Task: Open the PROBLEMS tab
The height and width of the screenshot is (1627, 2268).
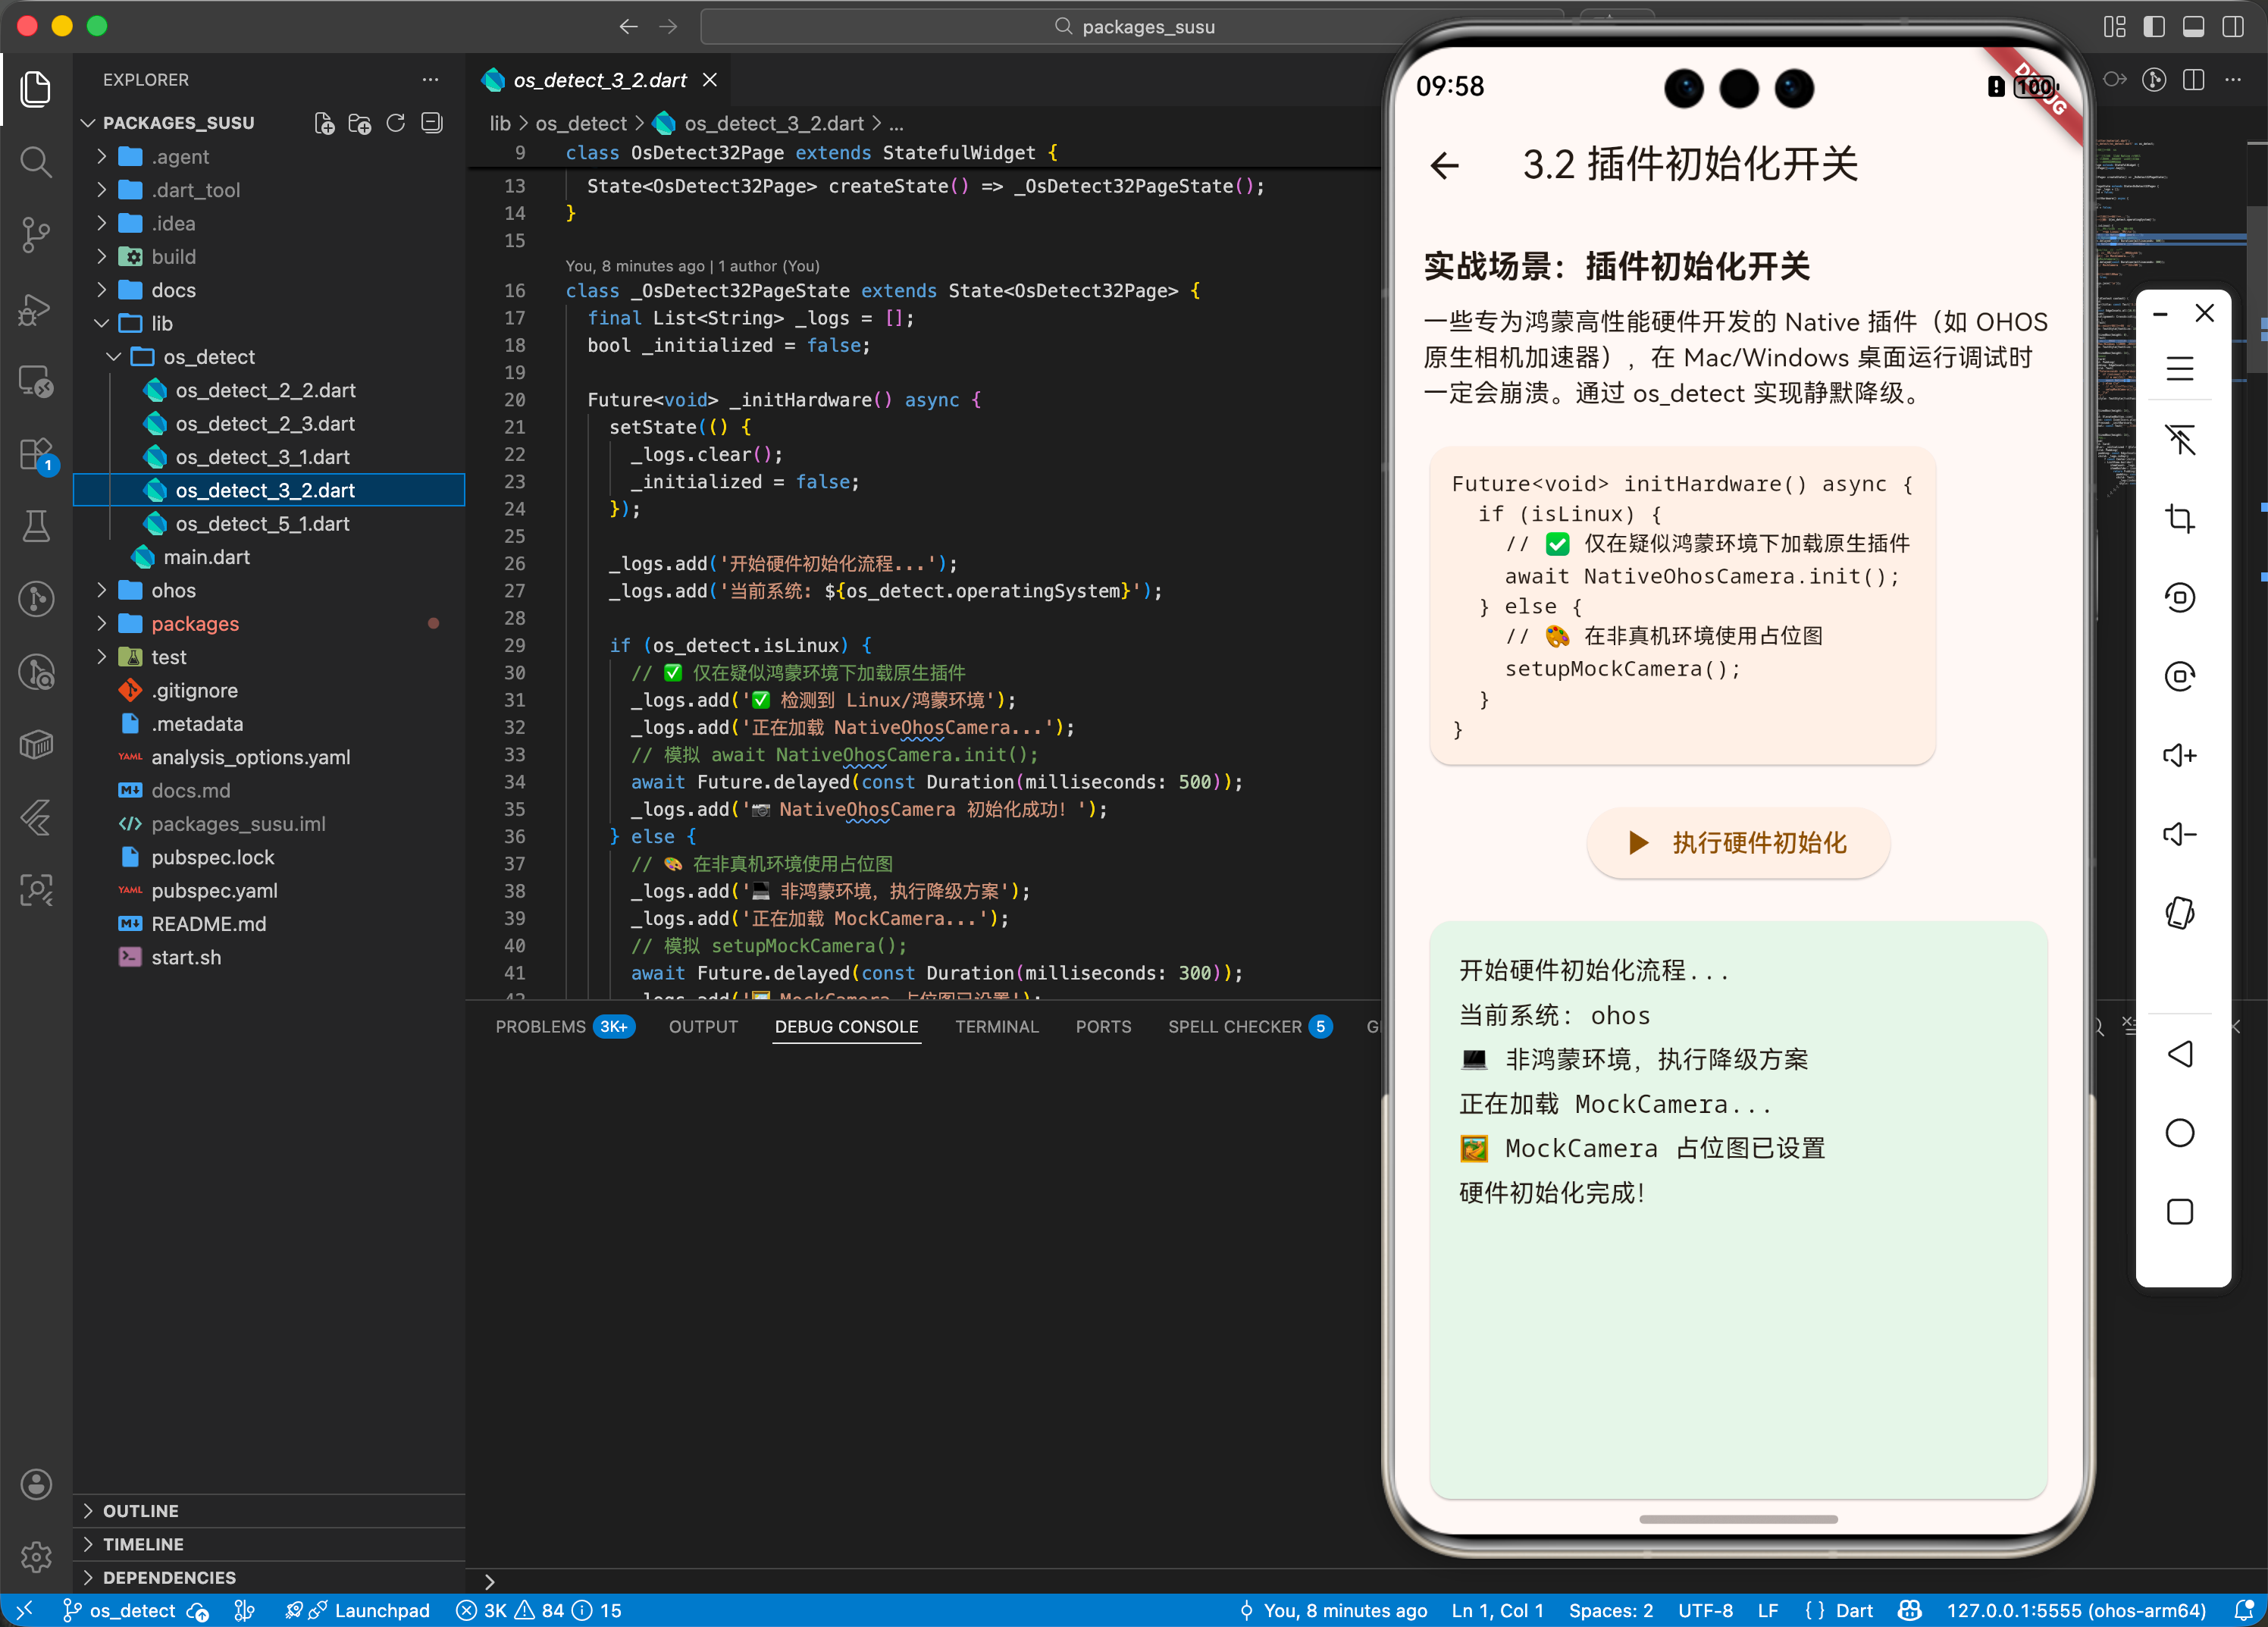Action: (x=541, y=1027)
